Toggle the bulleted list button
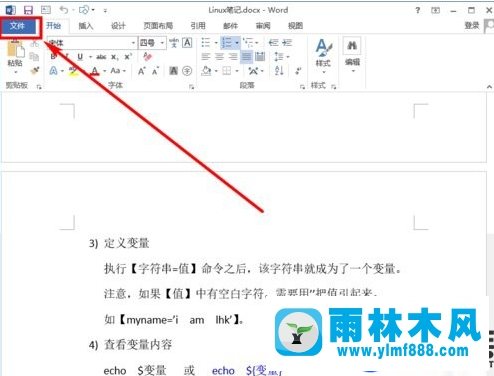The height and width of the screenshot is (376, 494). pos(206,43)
